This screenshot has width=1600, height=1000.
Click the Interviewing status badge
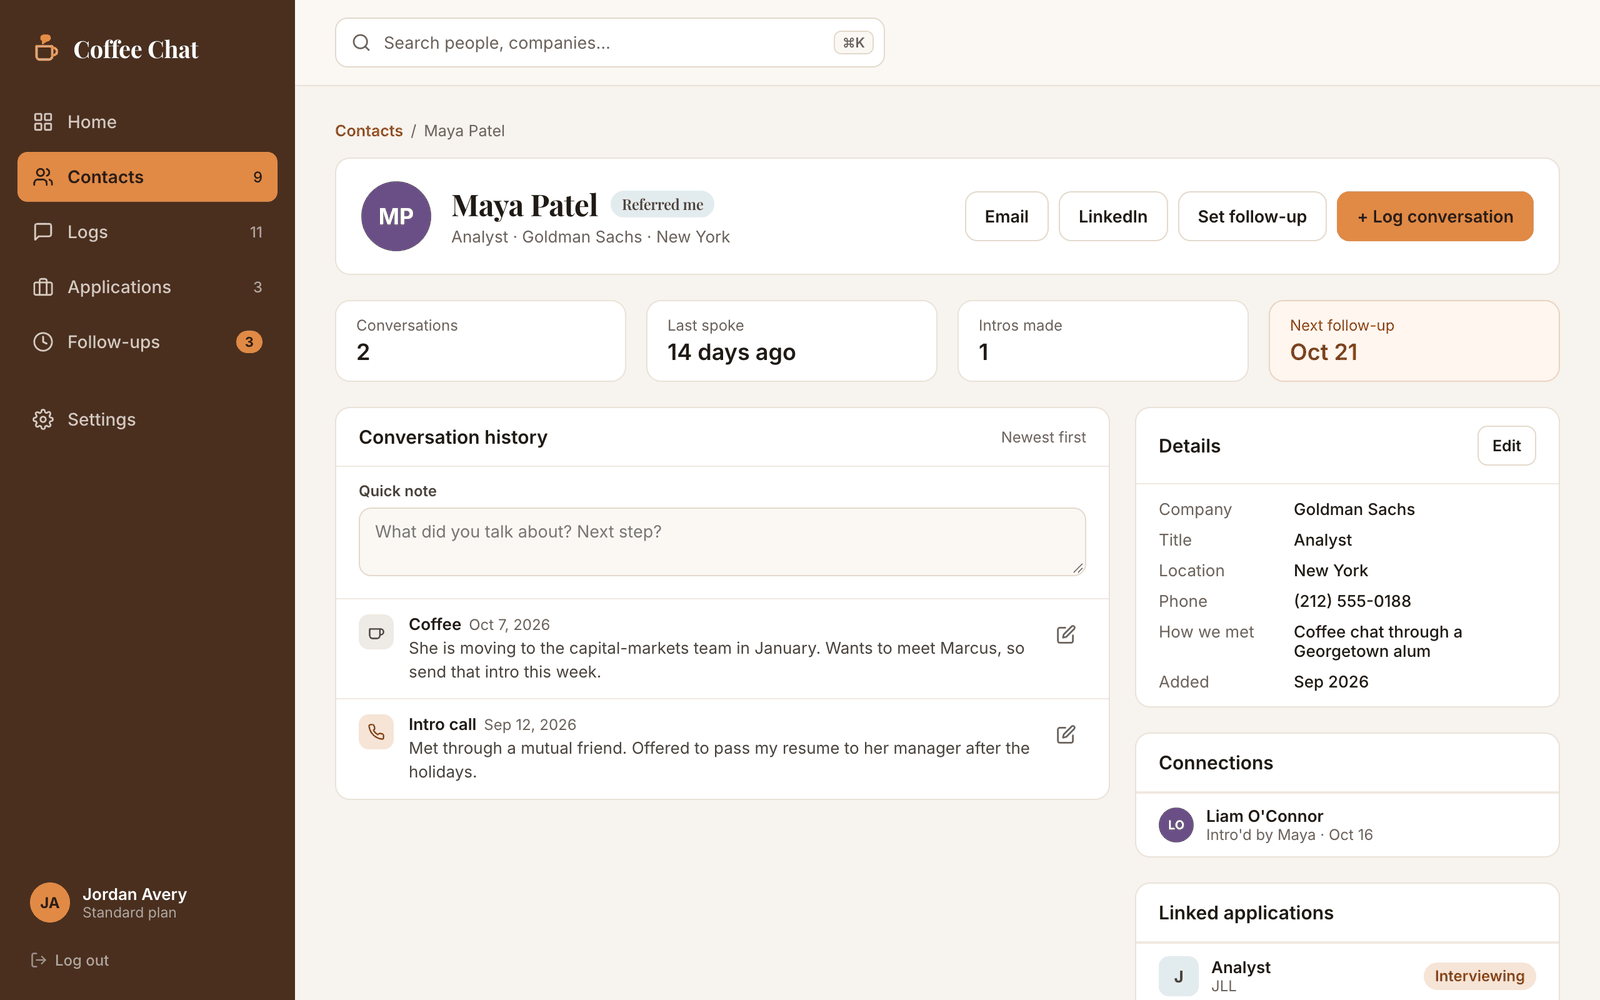point(1479,976)
